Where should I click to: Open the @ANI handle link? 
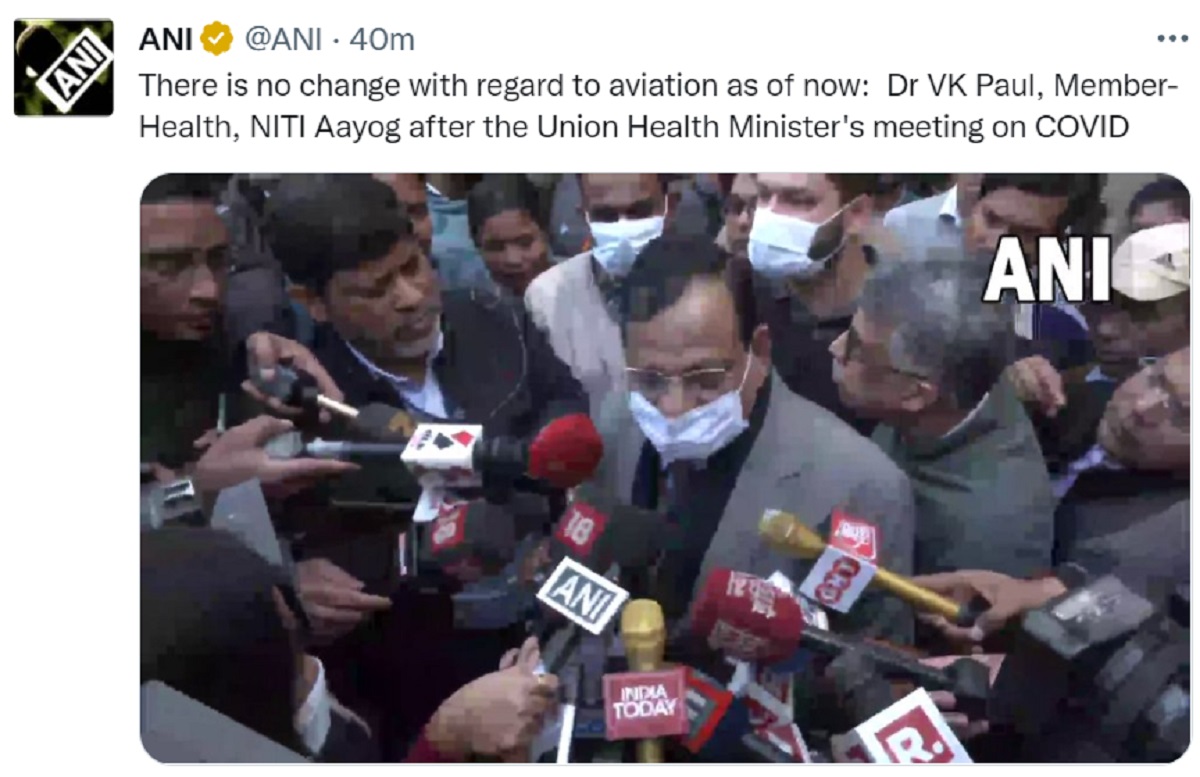[x=283, y=39]
